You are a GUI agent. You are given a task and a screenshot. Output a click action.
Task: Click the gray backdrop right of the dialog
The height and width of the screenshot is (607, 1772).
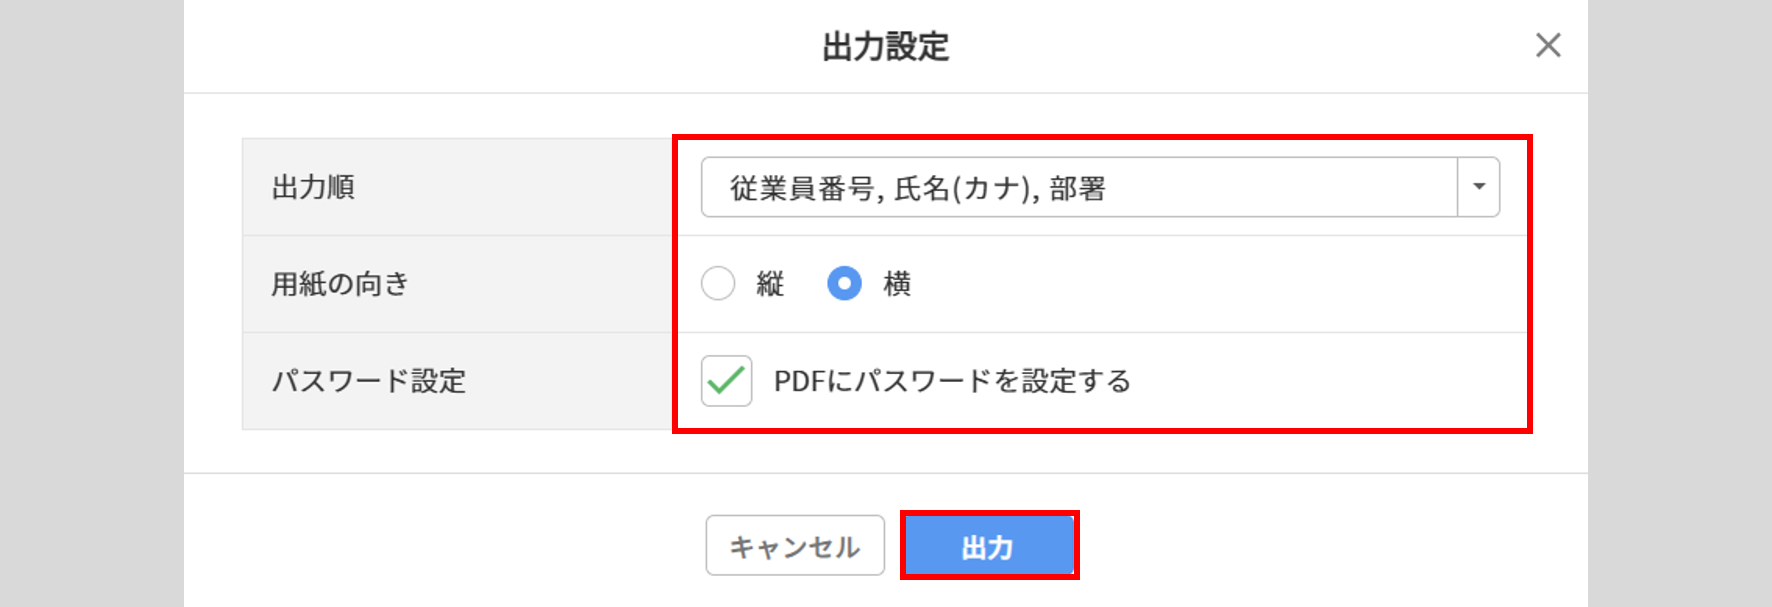(x=1680, y=300)
